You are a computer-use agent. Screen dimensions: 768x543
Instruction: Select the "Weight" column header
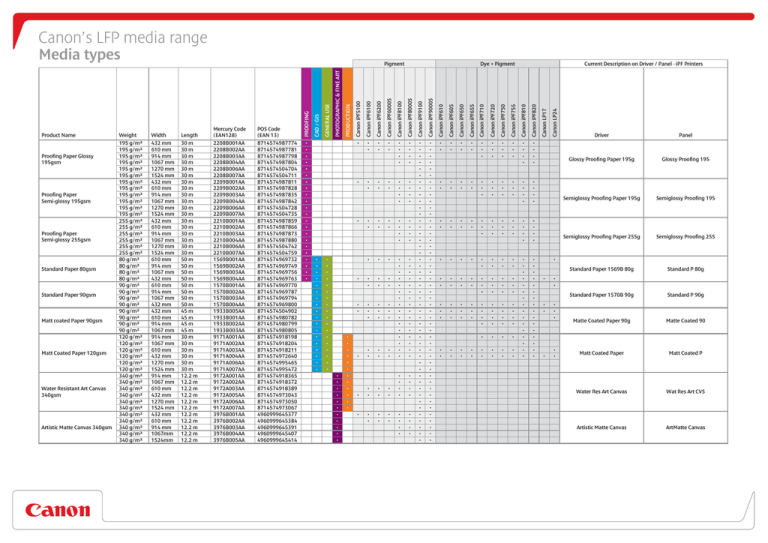(127, 135)
